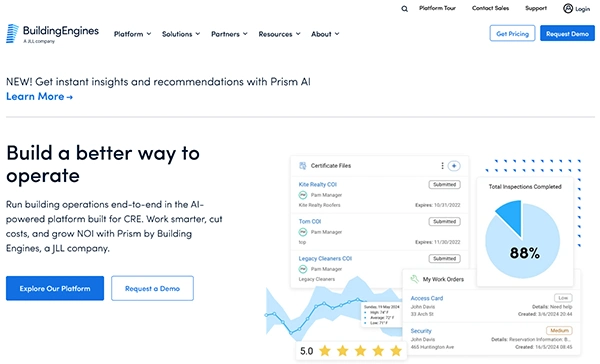Viewport: 600px width, 364px height.
Task: Click the 5.0 rating value
Action: (x=307, y=351)
